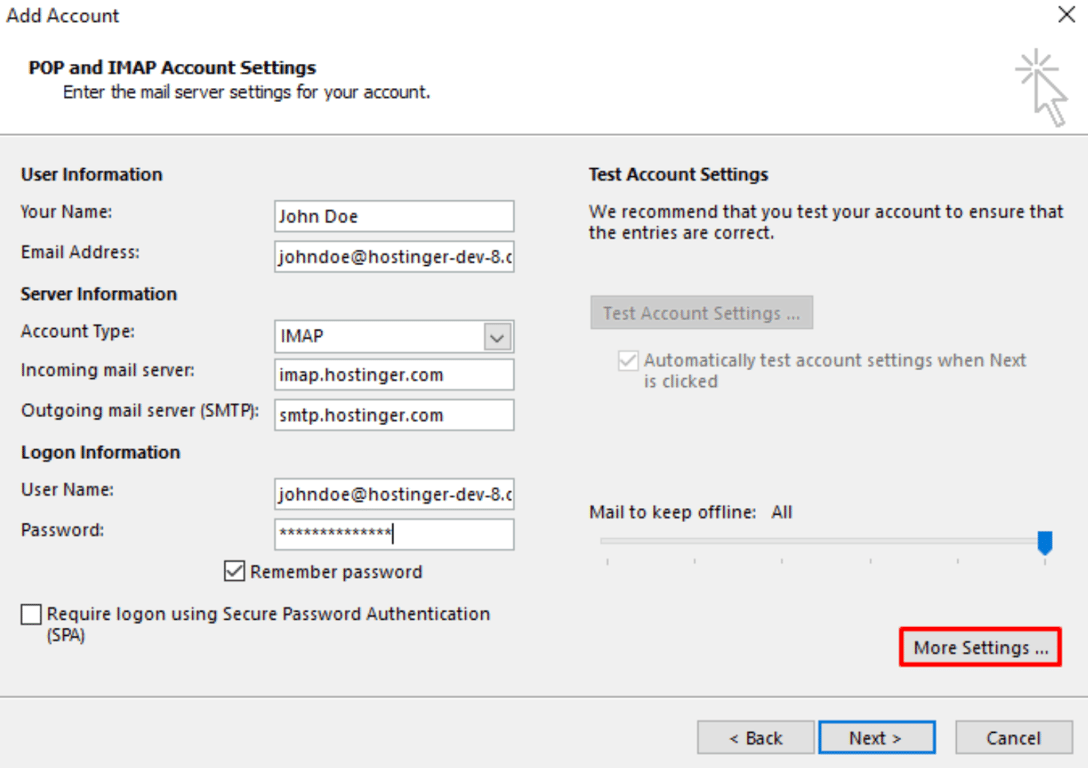
Task: Click Test Account Settings
Action: [701, 312]
